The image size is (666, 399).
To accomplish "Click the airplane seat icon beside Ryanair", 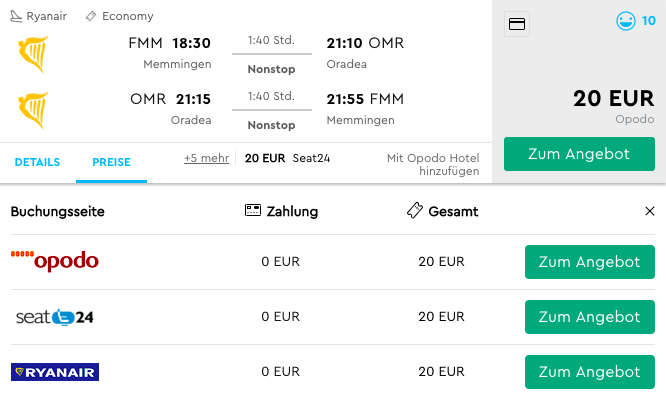I will pyautogui.click(x=16, y=17).
